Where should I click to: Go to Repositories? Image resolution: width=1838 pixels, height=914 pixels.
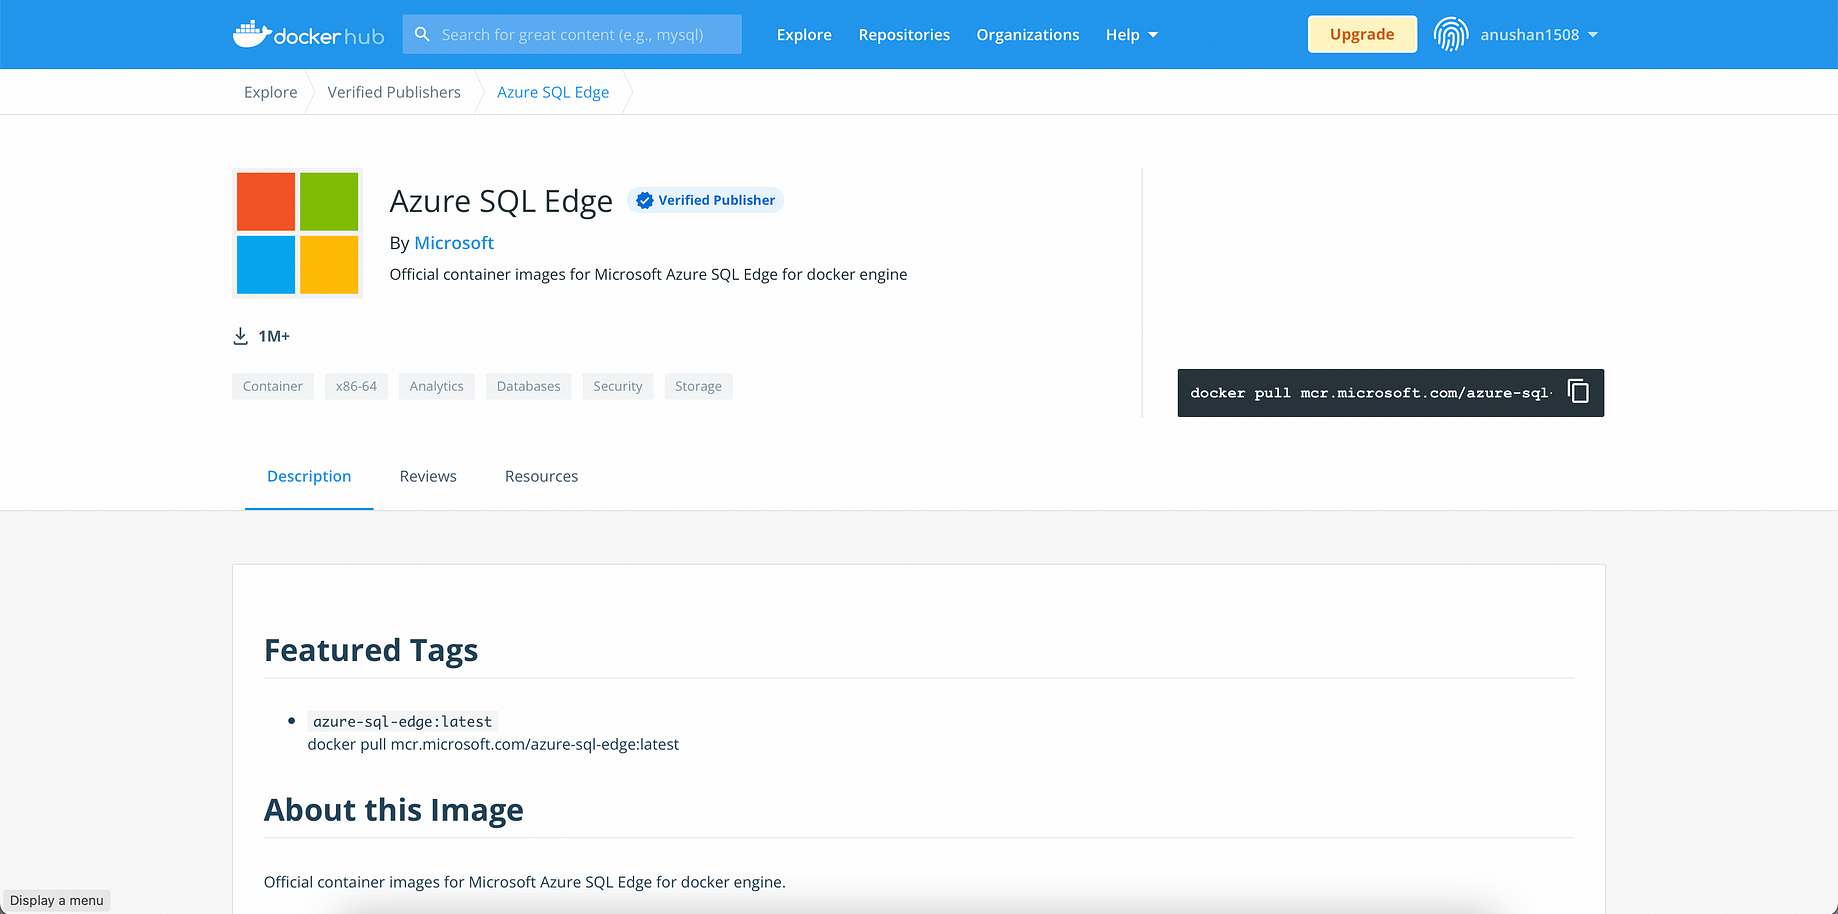point(904,35)
